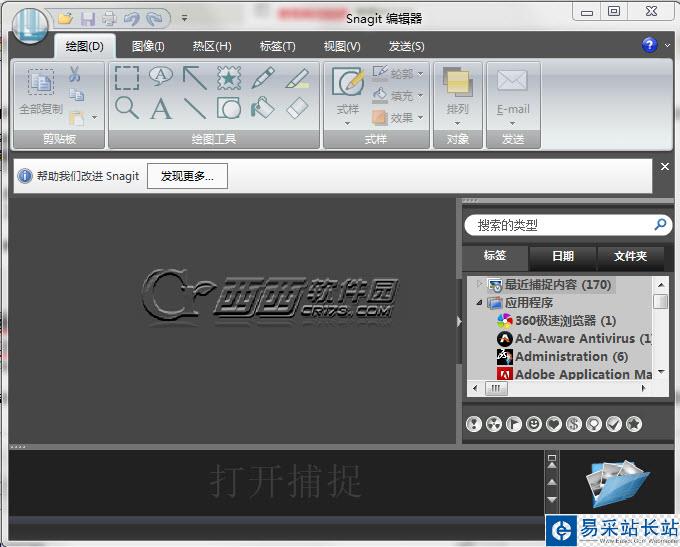The image size is (680, 547).
Task: Switch to the 绘图(D) ribbon tab
Action: point(85,46)
